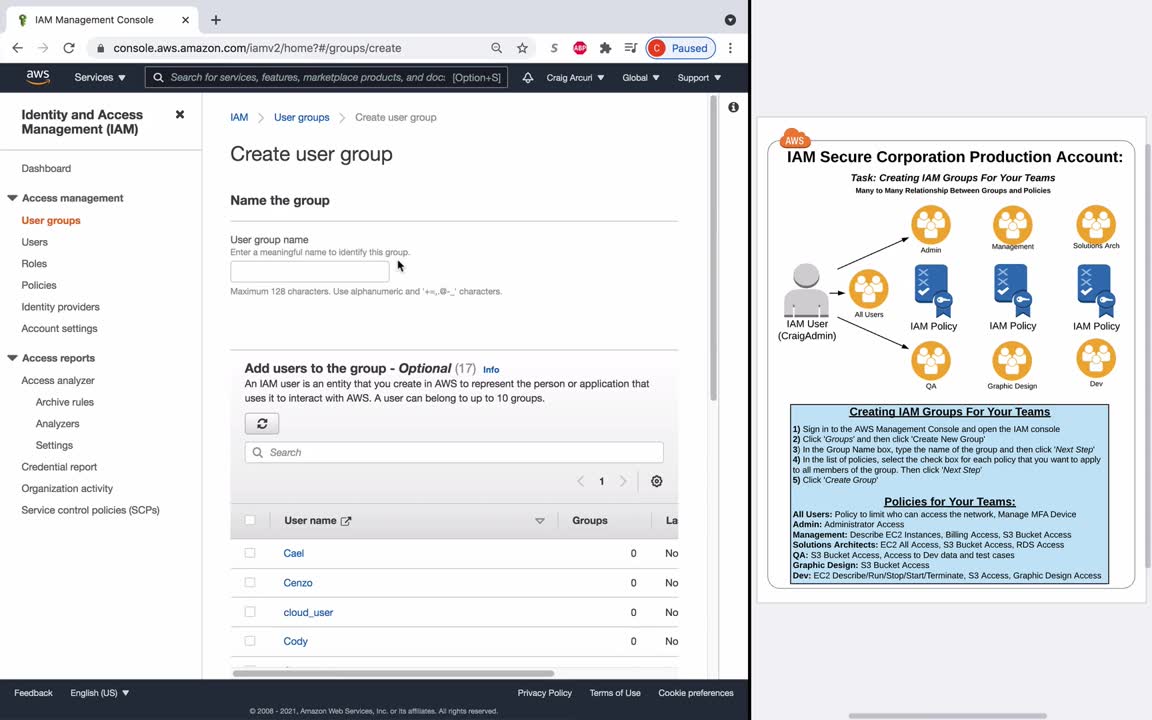Click the horizontal scrollbar under the users table

(393, 673)
